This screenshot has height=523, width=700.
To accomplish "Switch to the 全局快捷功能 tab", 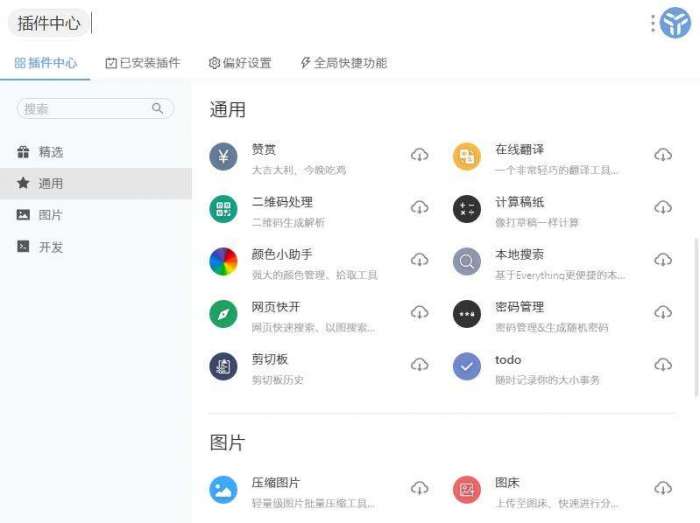I will click(343, 63).
